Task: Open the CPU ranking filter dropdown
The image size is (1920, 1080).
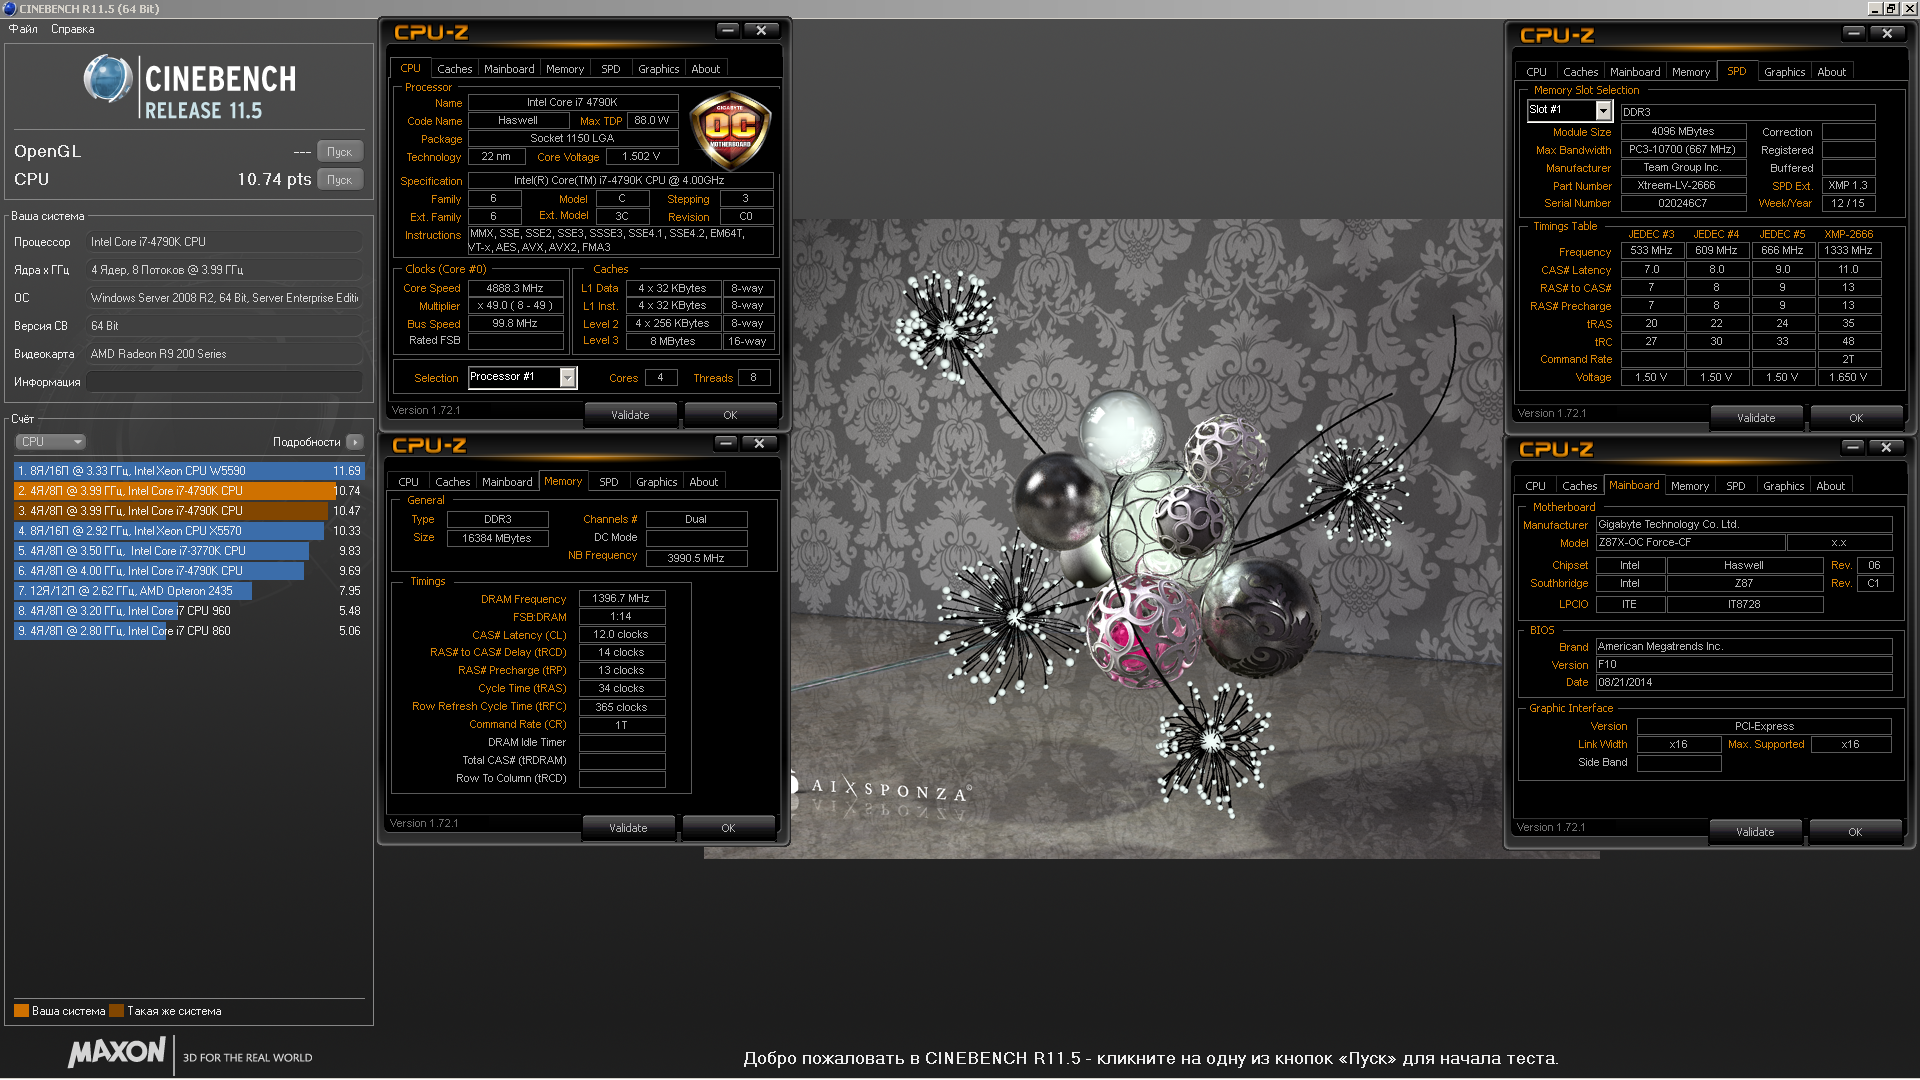Action: click(50, 442)
